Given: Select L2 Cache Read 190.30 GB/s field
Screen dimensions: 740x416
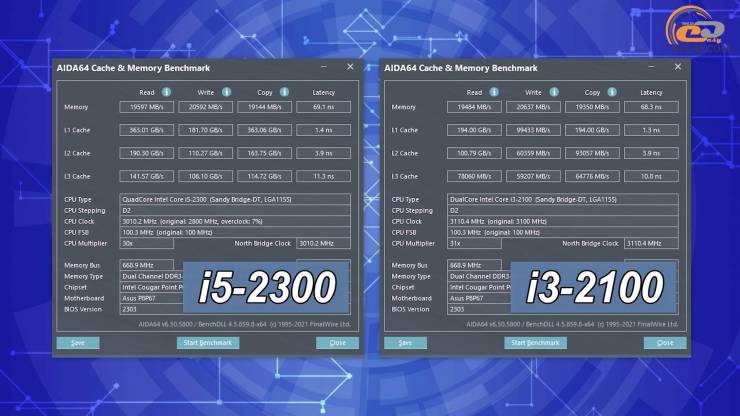Looking at the screenshot, I should point(146,153).
